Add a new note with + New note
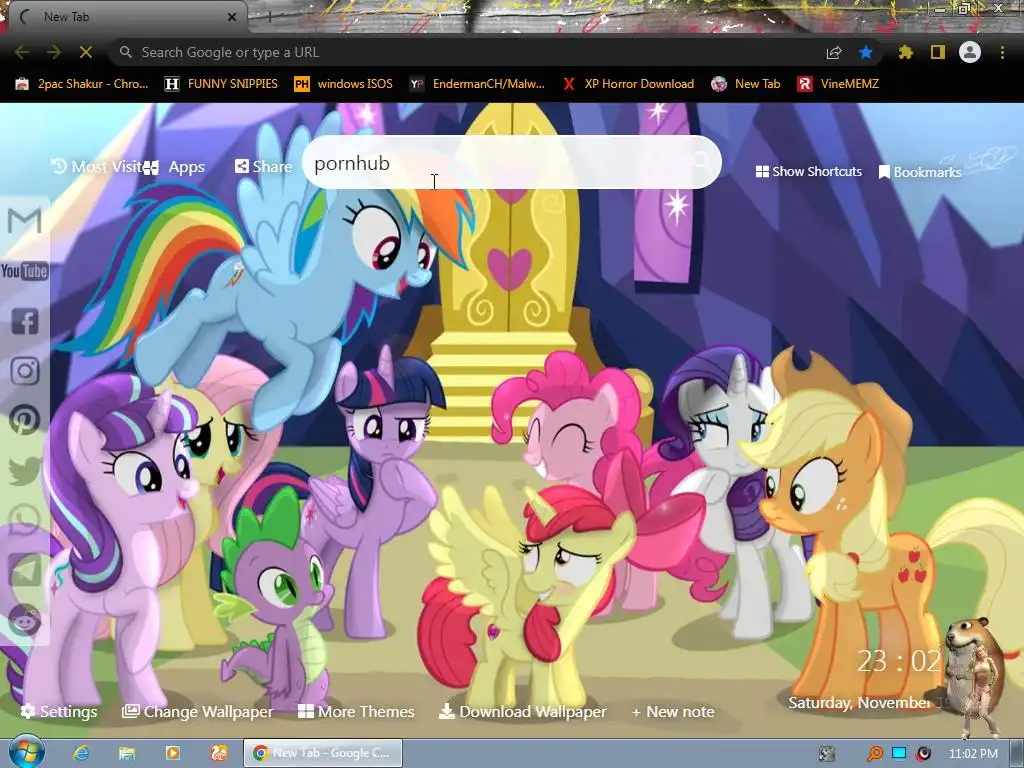The height and width of the screenshot is (768, 1024). 673,711
